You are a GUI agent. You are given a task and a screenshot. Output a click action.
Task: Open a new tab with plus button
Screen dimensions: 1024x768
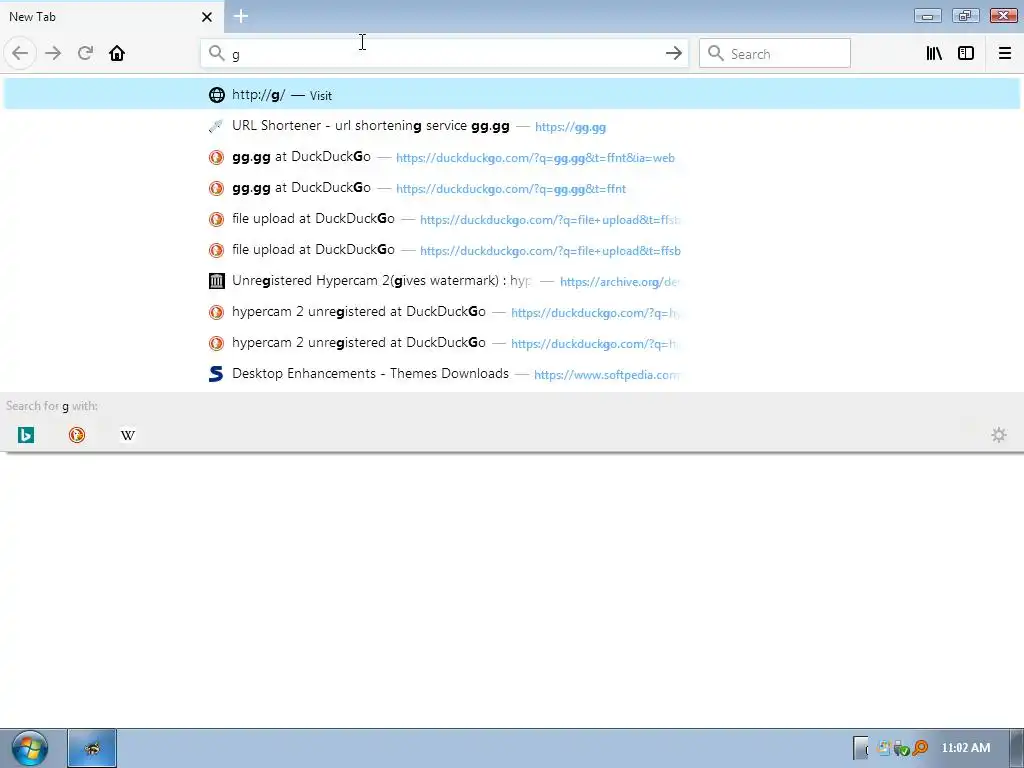point(240,16)
